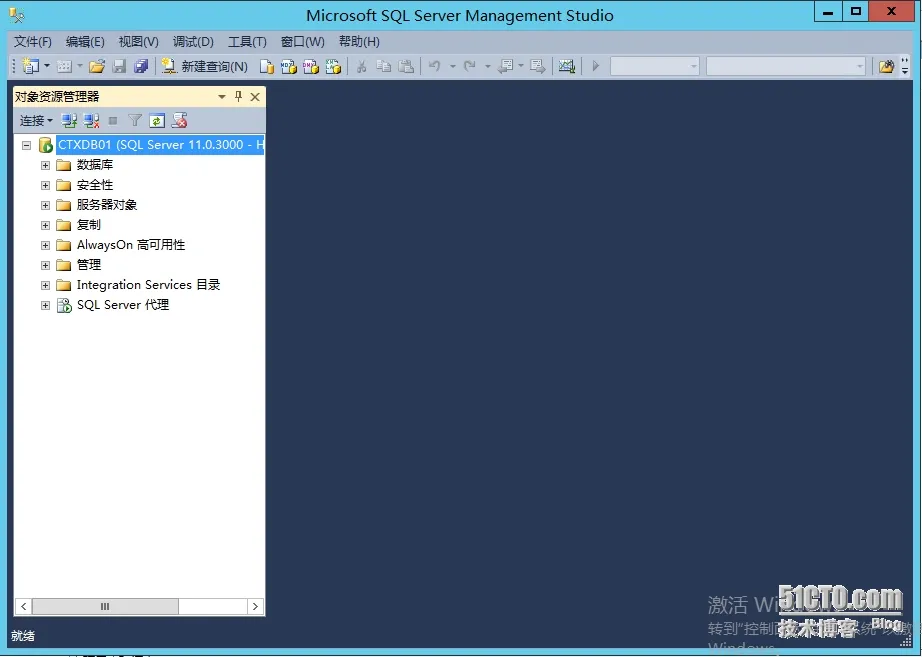Click the Navigate Backward icon
This screenshot has width=922, height=657.
(506, 66)
